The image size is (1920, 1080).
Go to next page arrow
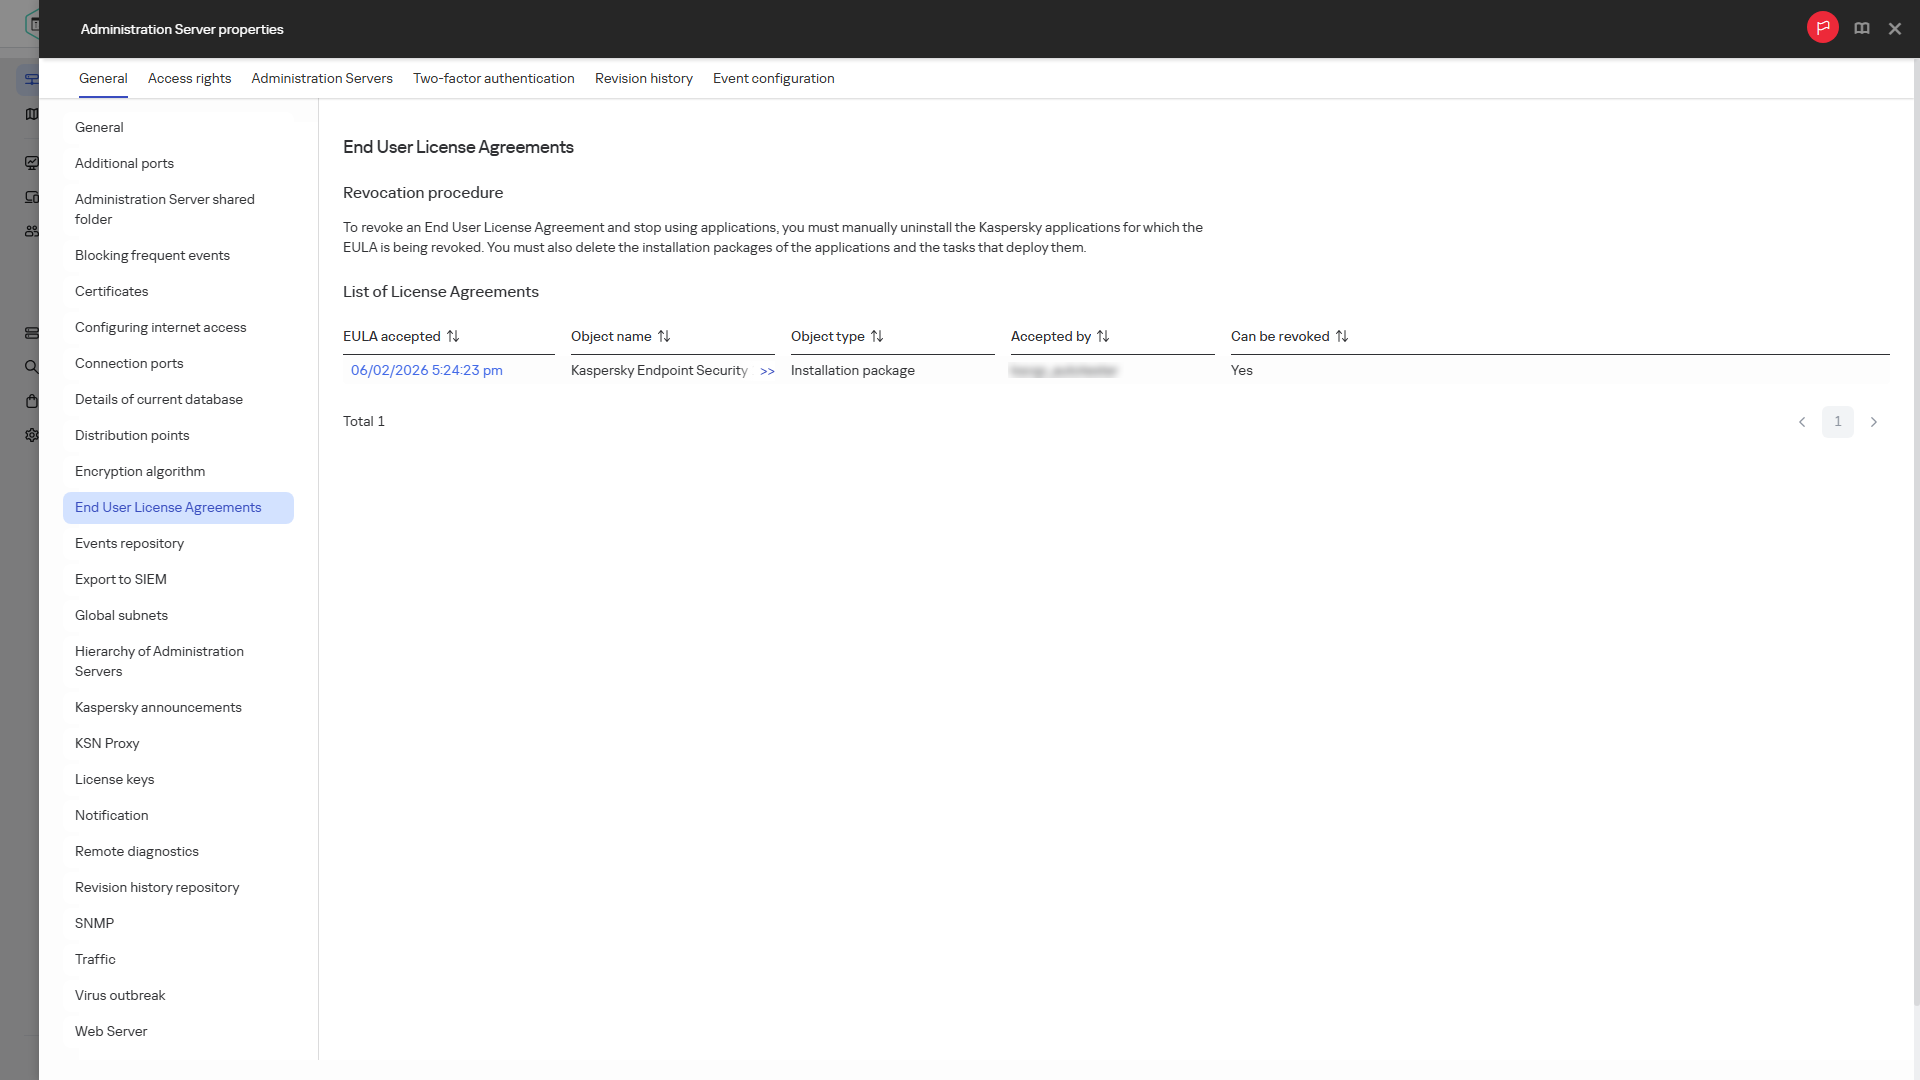1874,422
